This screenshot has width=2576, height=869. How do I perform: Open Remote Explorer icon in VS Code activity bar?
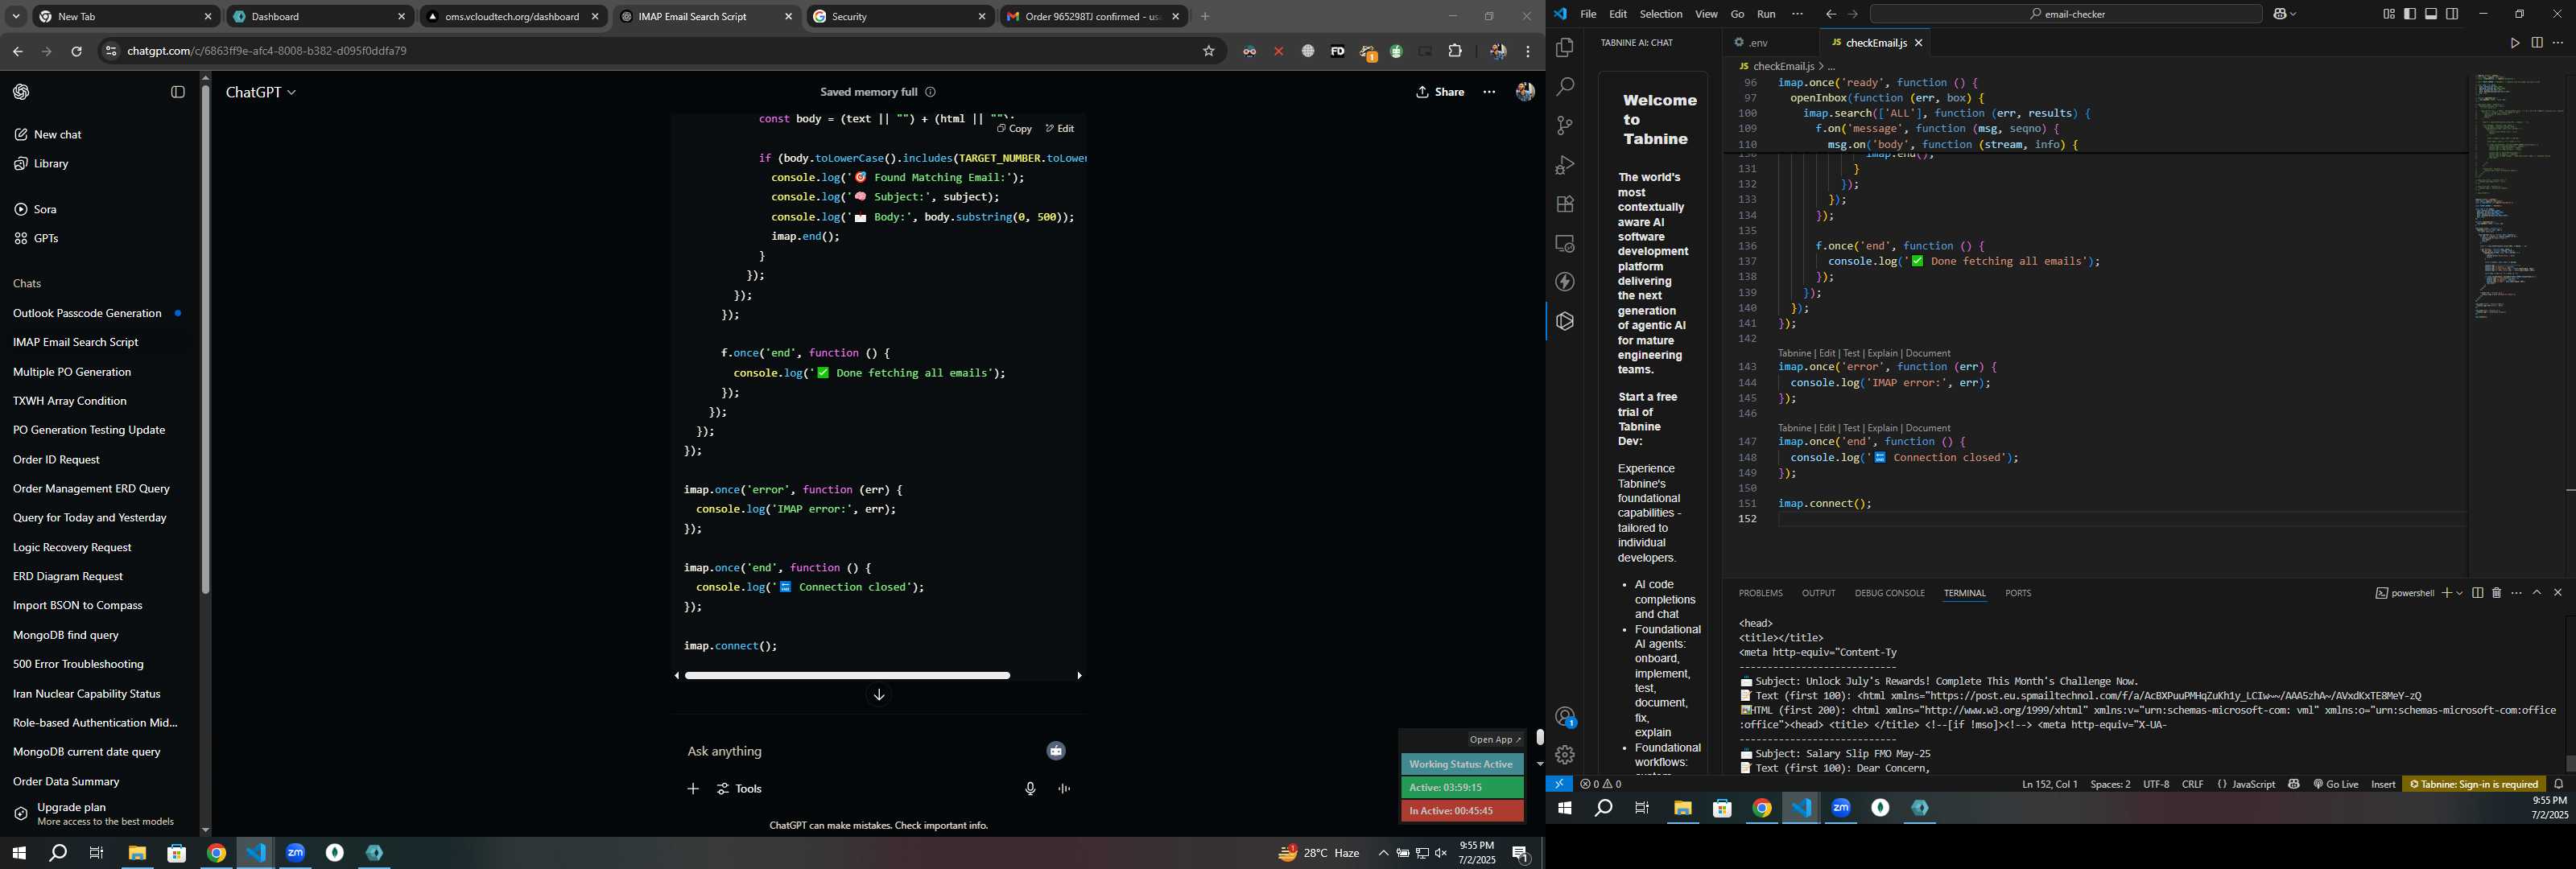tap(1564, 244)
